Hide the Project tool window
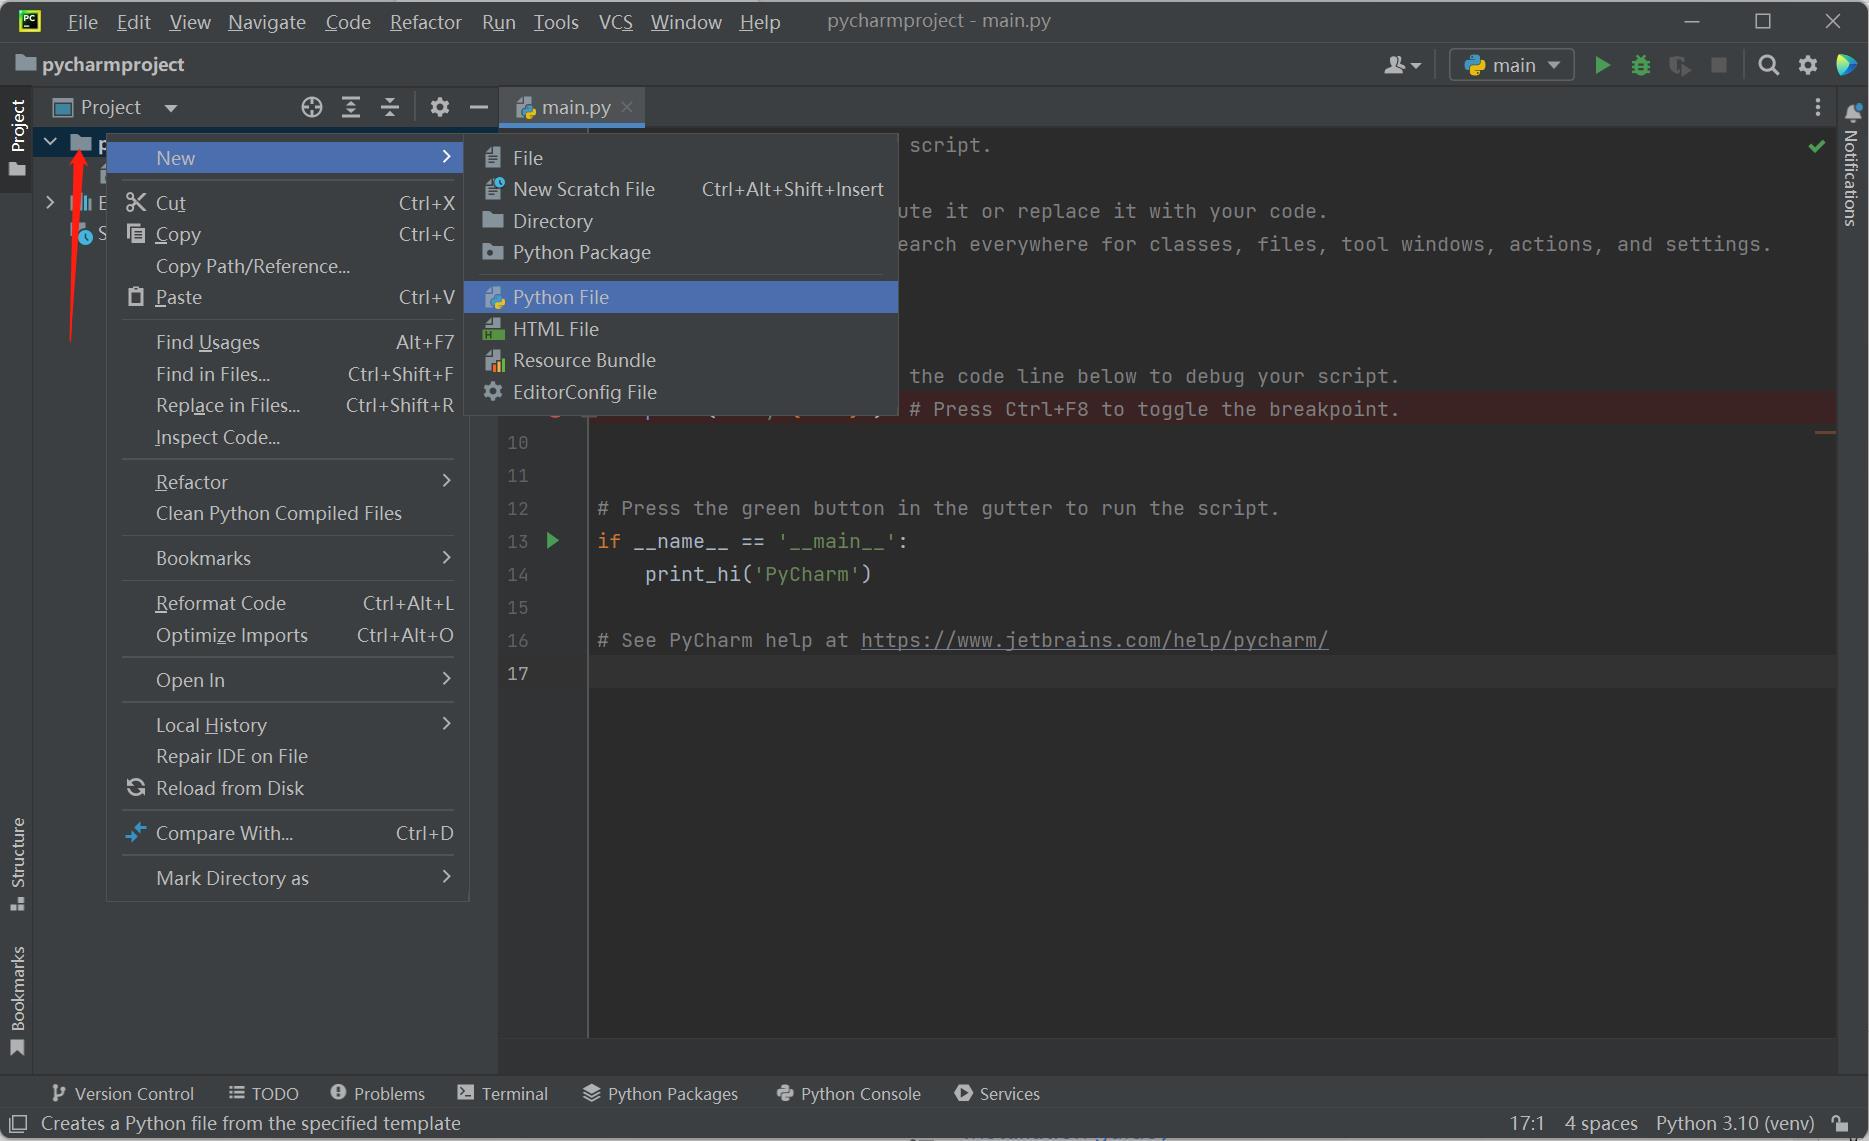Image resolution: width=1869 pixels, height=1141 pixels. [479, 107]
